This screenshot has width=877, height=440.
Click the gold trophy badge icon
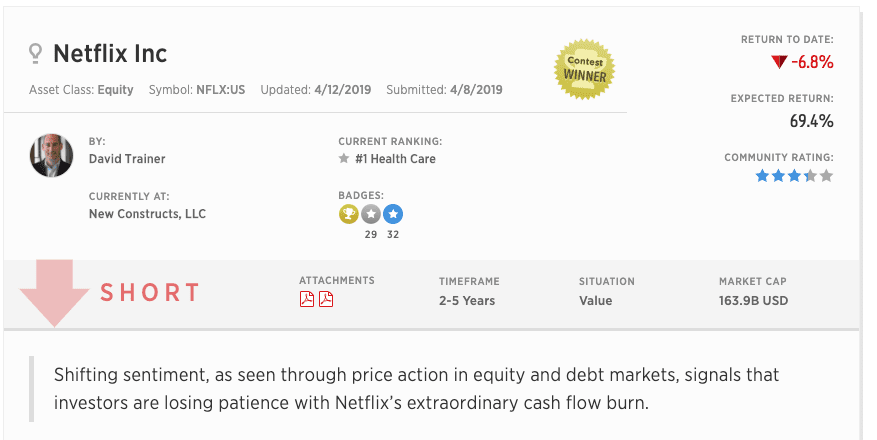348,214
